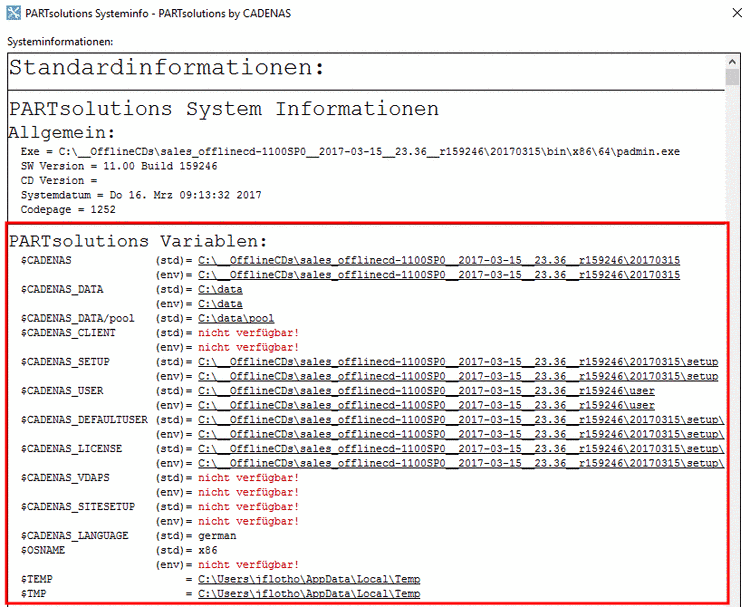Open the $CADENAS_DEFAULTUSER (env) path link
Viewport: 750px width, 607px height.
tap(461, 434)
